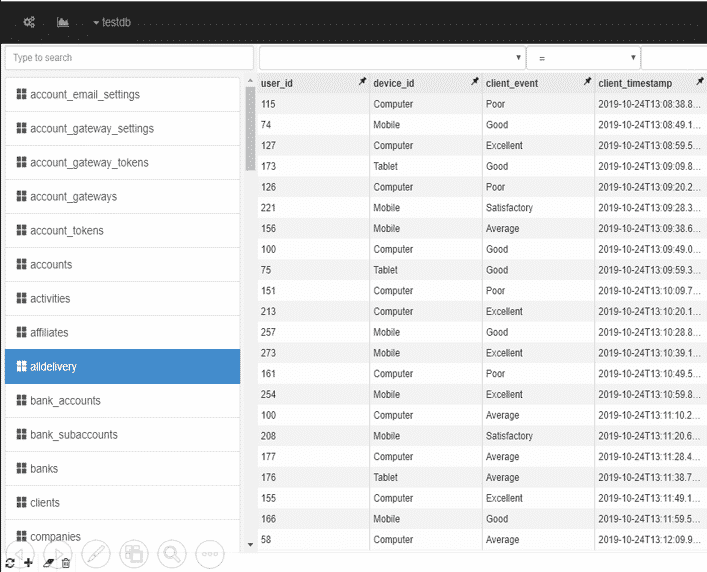Select the highlighted alldelivery table
The image size is (707, 572).
[x=122, y=366]
